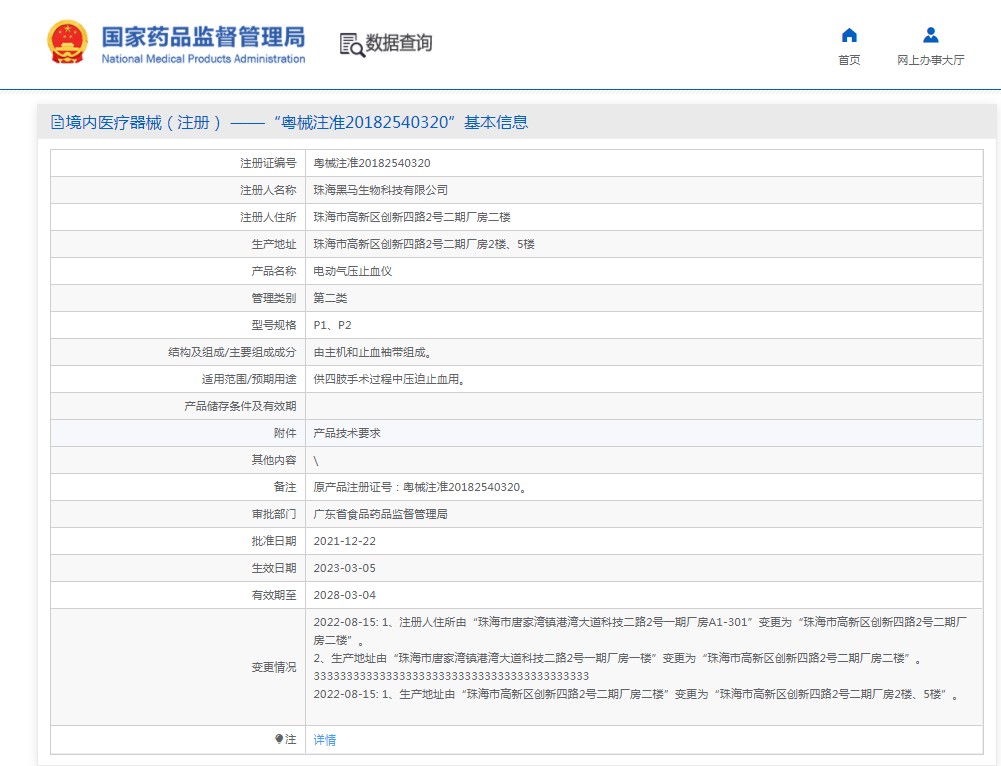Click the document icon beside the page title

click(57, 123)
